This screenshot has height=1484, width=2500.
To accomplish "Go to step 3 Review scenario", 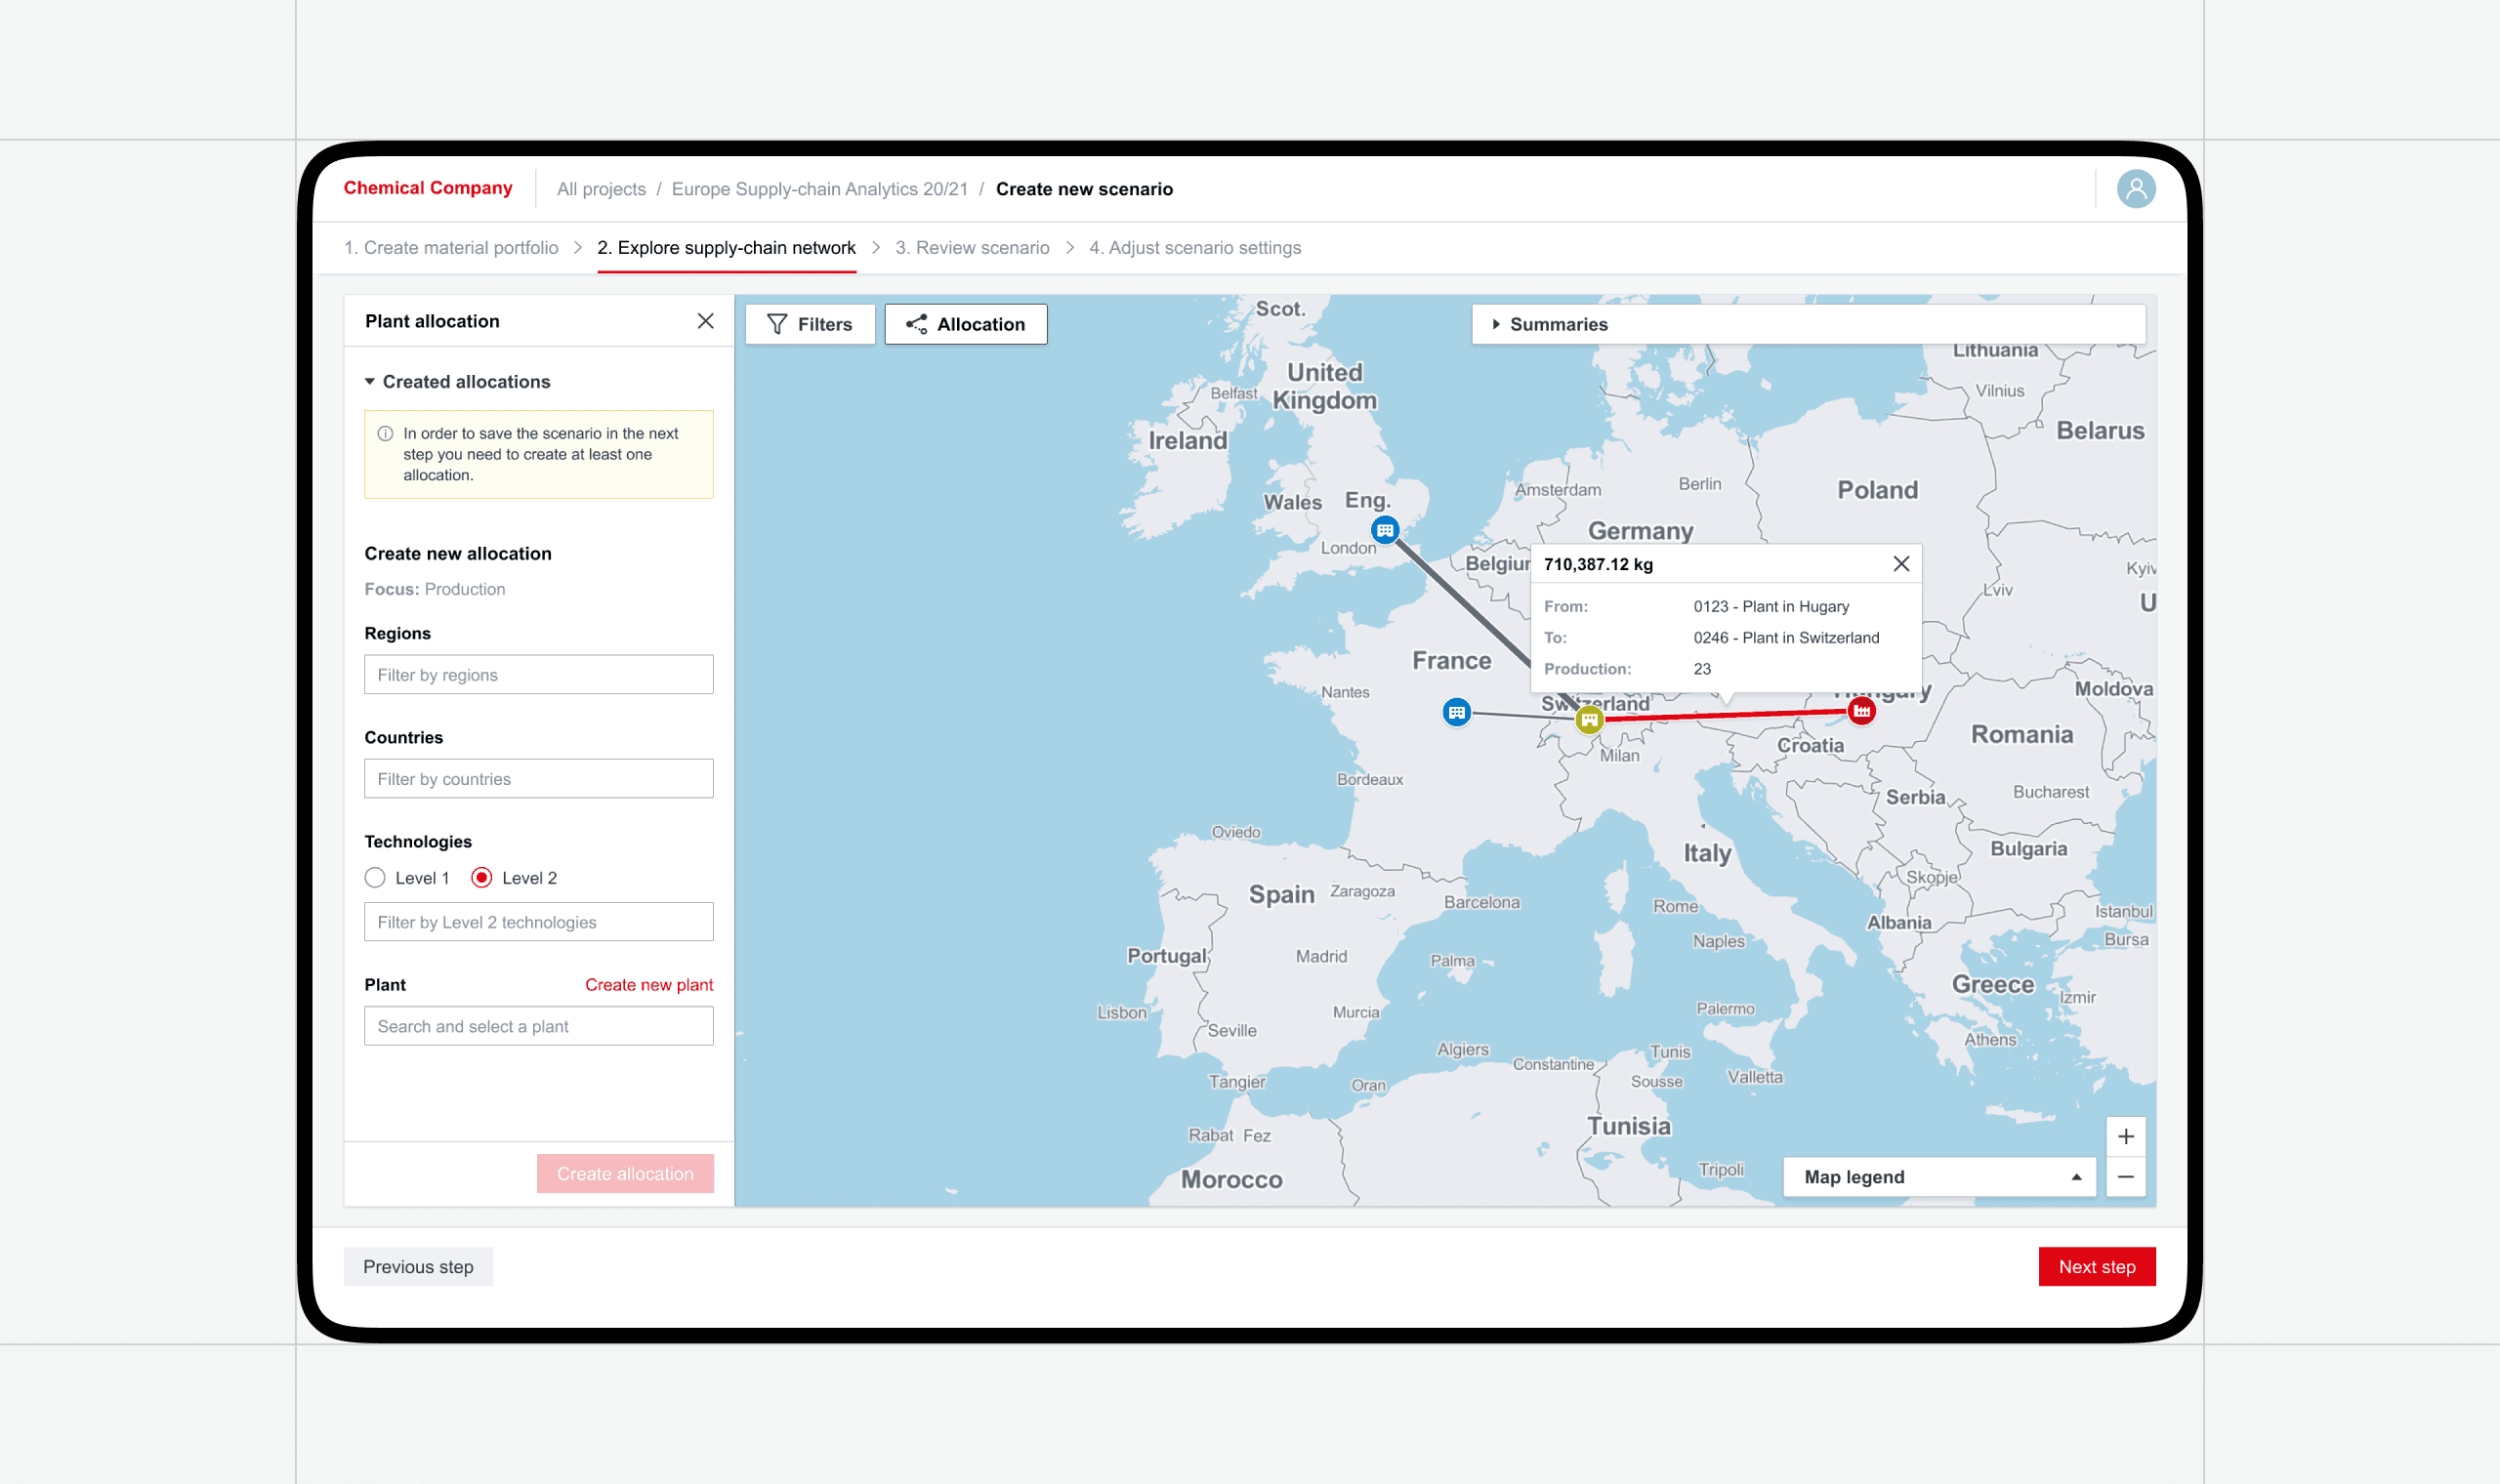I will tap(971, 248).
